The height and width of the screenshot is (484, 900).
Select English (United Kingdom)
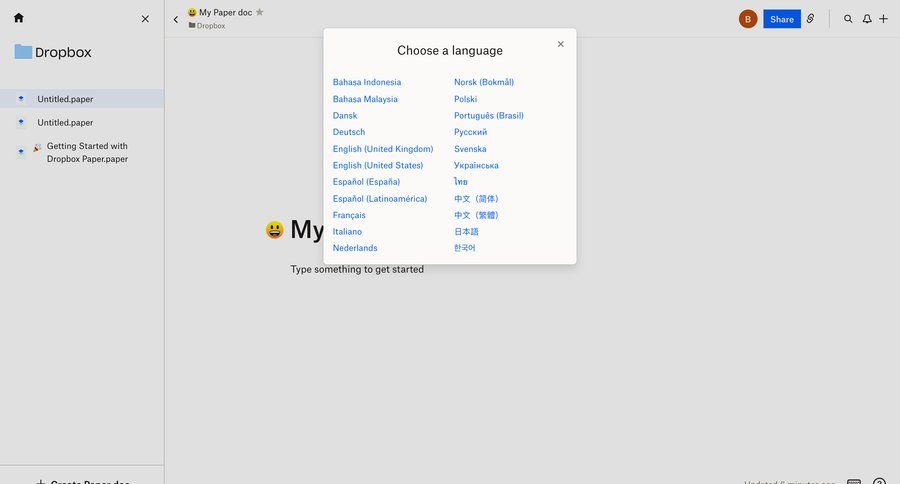383,149
